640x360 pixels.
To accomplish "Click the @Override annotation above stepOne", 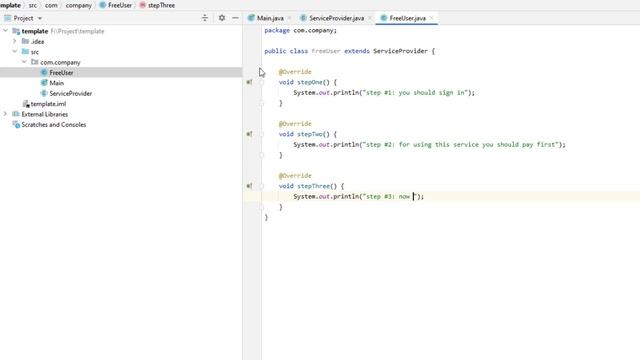I will tap(295, 72).
